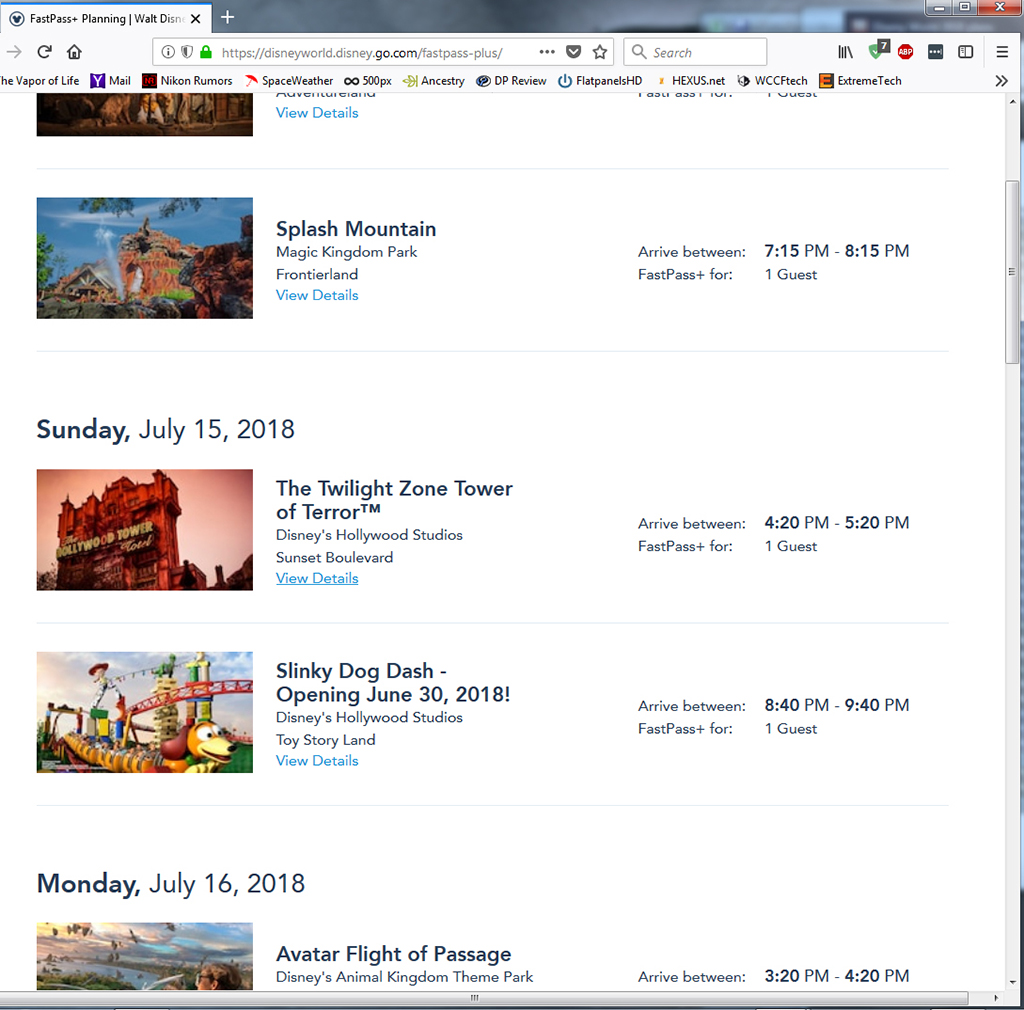Open page actions three-dot menu

point(547,52)
